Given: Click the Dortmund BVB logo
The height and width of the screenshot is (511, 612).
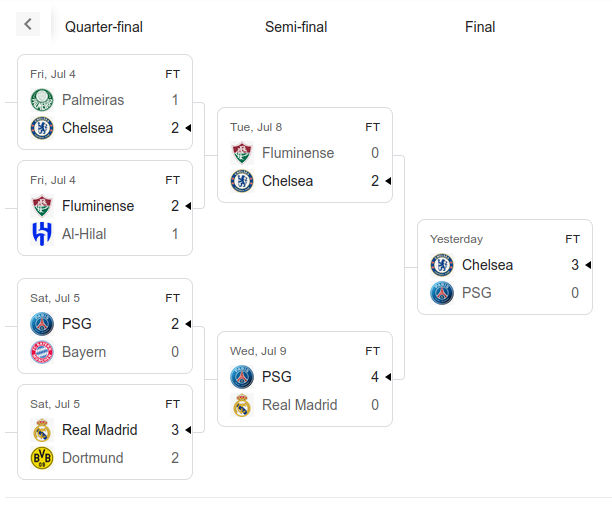Looking at the screenshot, I should [x=42, y=458].
